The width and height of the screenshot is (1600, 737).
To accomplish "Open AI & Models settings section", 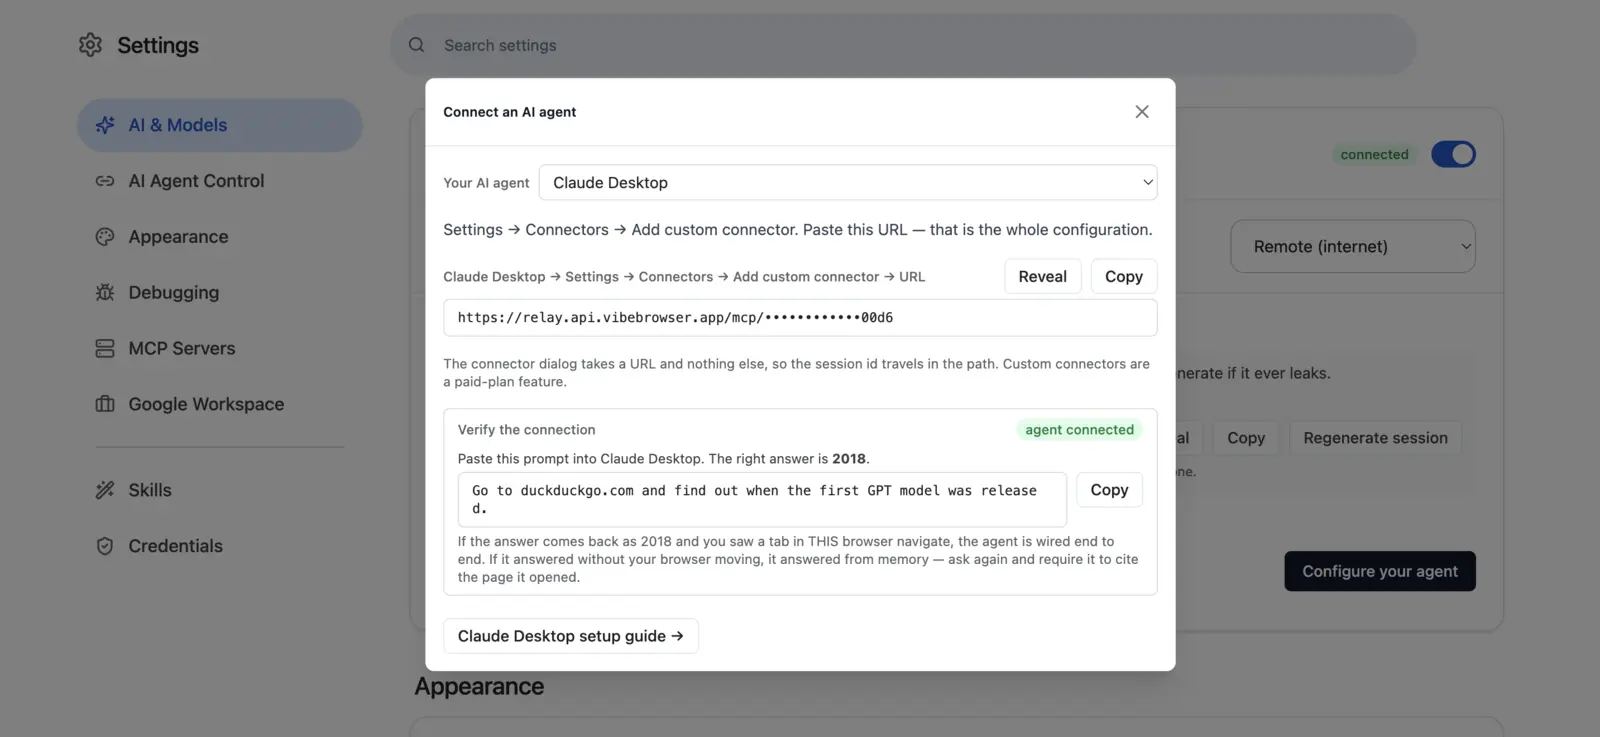I will click(219, 125).
